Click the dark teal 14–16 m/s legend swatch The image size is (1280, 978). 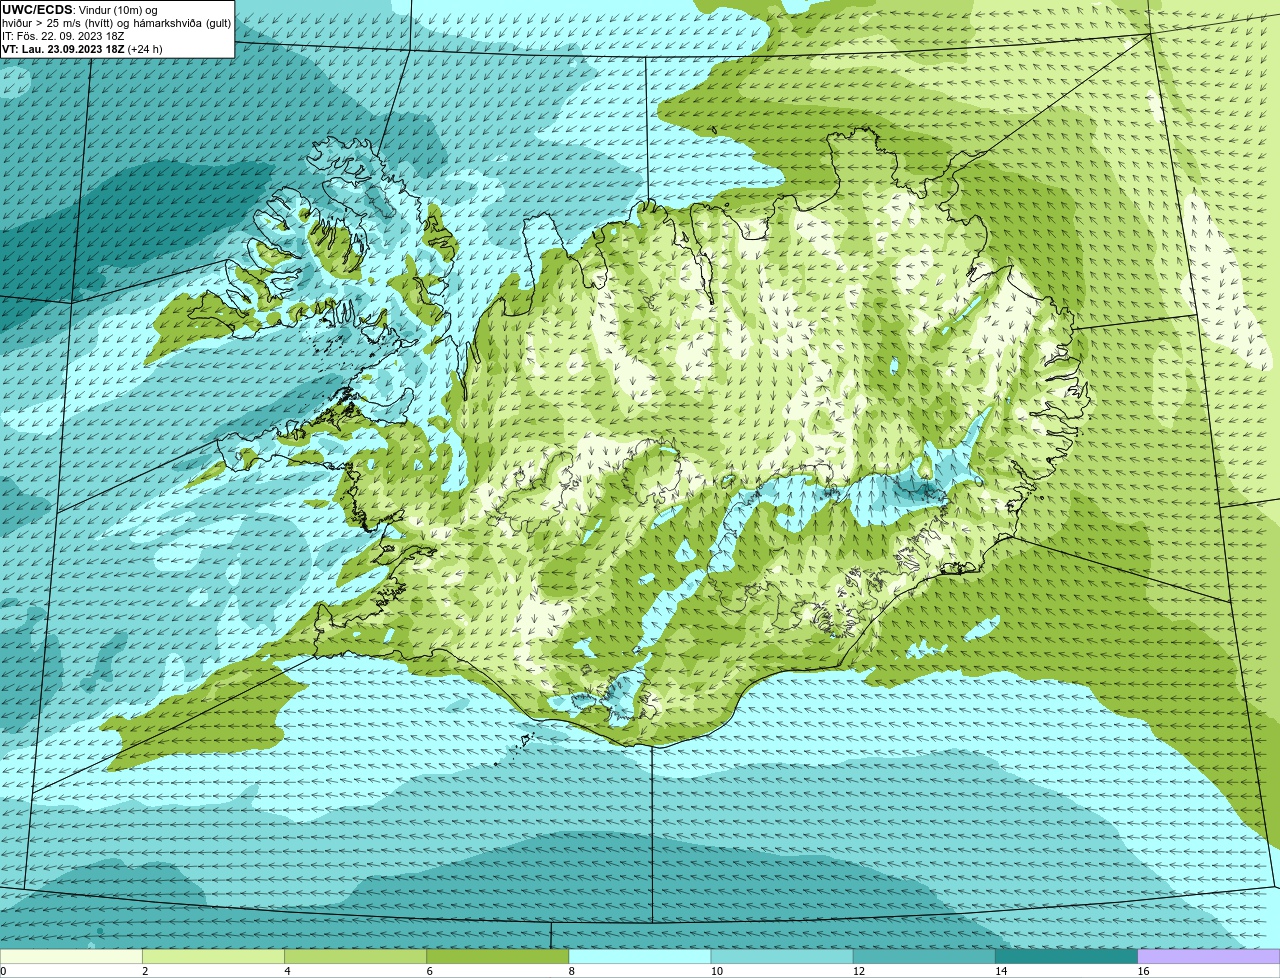1066,957
